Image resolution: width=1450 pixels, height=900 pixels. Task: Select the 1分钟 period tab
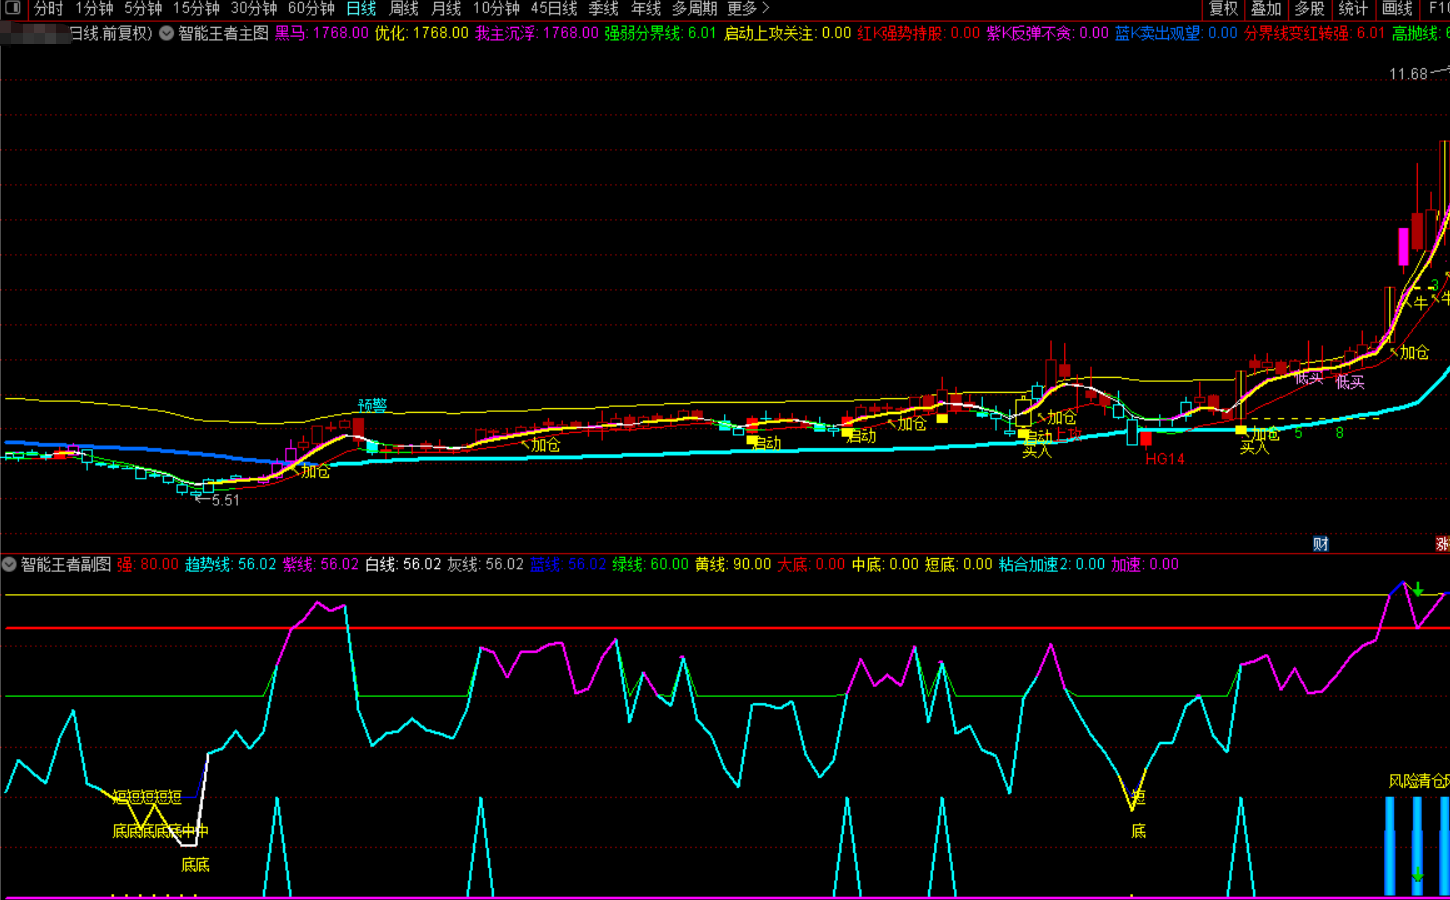pos(94,8)
